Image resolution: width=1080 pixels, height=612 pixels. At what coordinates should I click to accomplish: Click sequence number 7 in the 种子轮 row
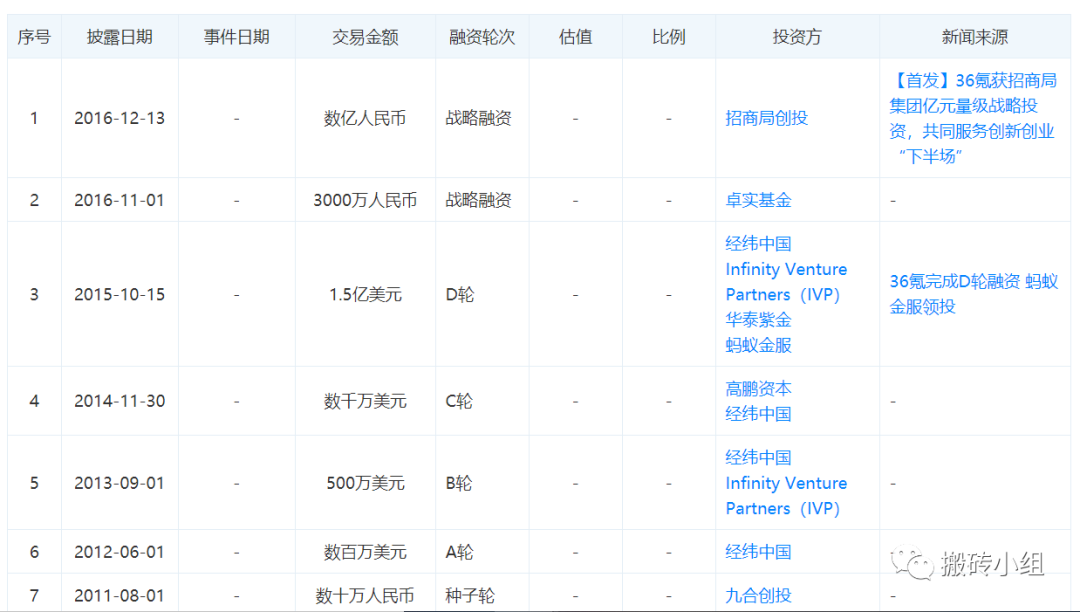[34, 595]
